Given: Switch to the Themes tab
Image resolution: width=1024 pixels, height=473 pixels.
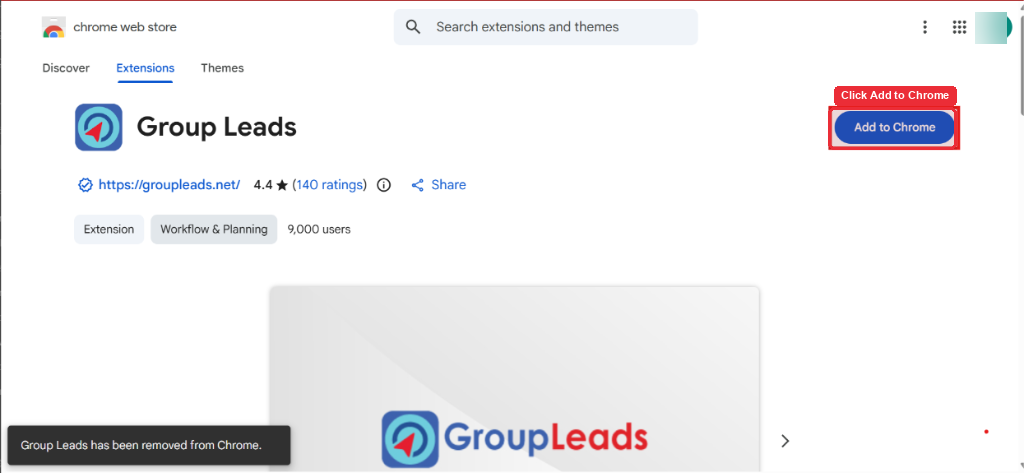Looking at the screenshot, I should click(222, 68).
